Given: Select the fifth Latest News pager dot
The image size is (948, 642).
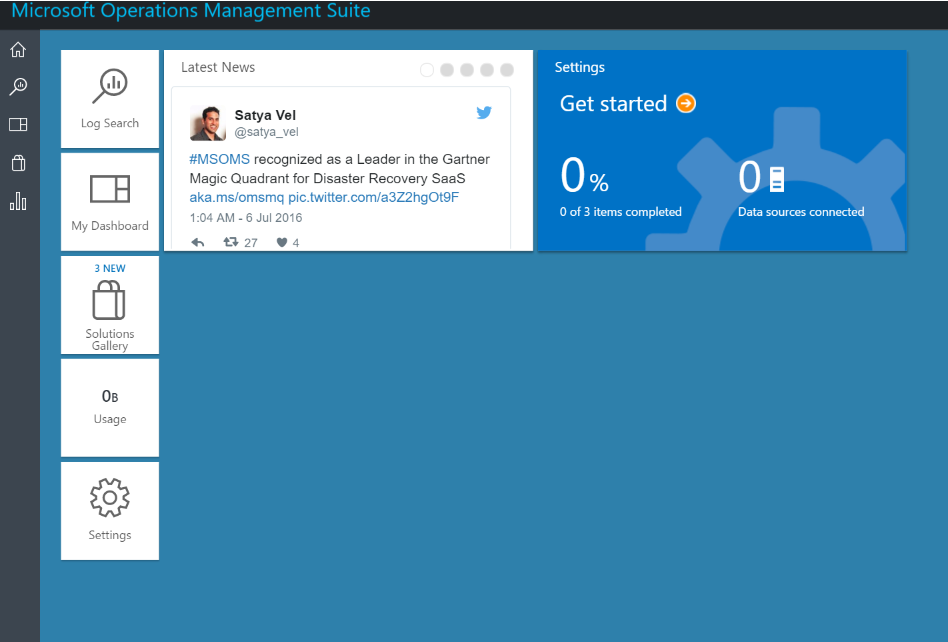Looking at the screenshot, I should coord(507,70).
